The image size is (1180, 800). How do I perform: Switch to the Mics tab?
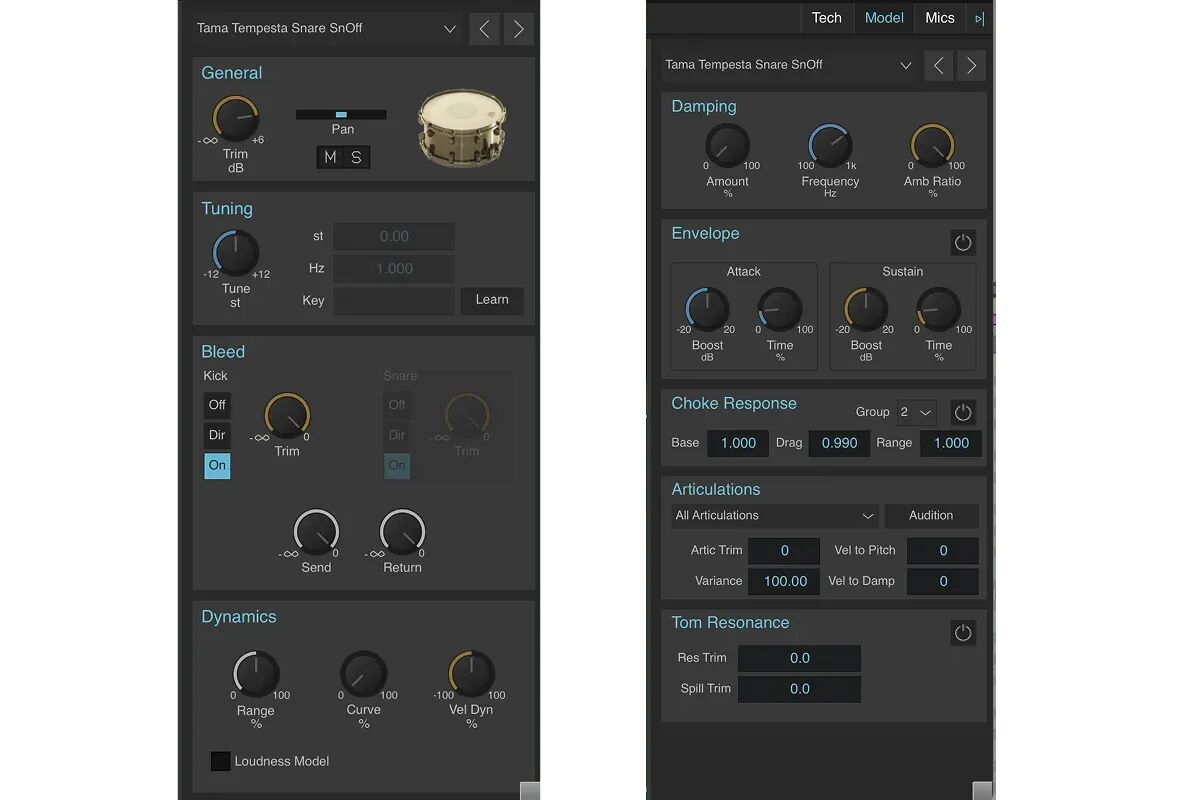(939, 18)
